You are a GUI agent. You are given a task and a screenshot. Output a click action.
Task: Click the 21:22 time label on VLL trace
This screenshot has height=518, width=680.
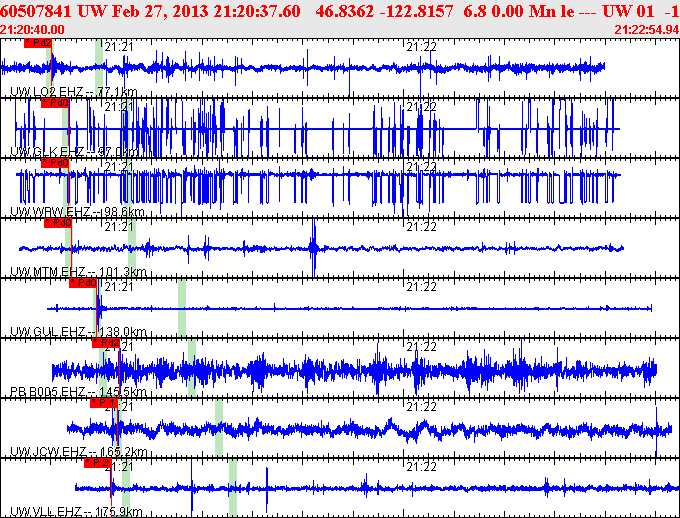tap(421, 466)
